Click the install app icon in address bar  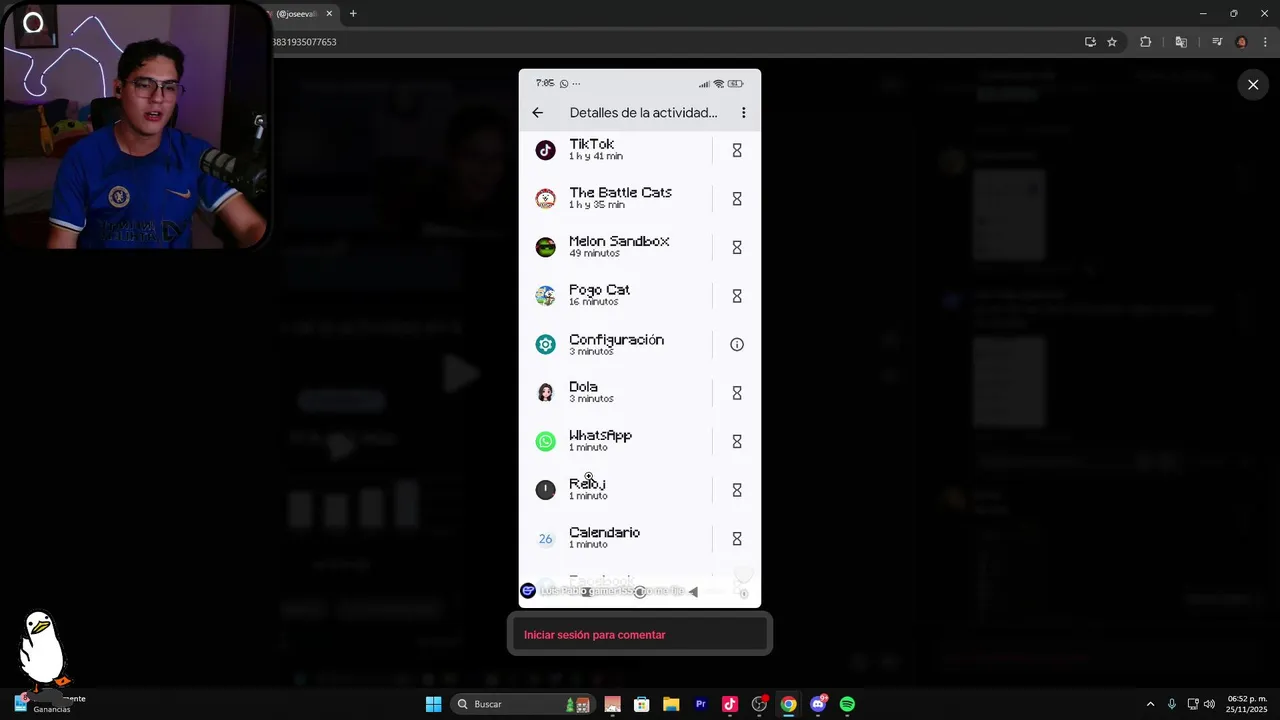[x=1090, y=42]
